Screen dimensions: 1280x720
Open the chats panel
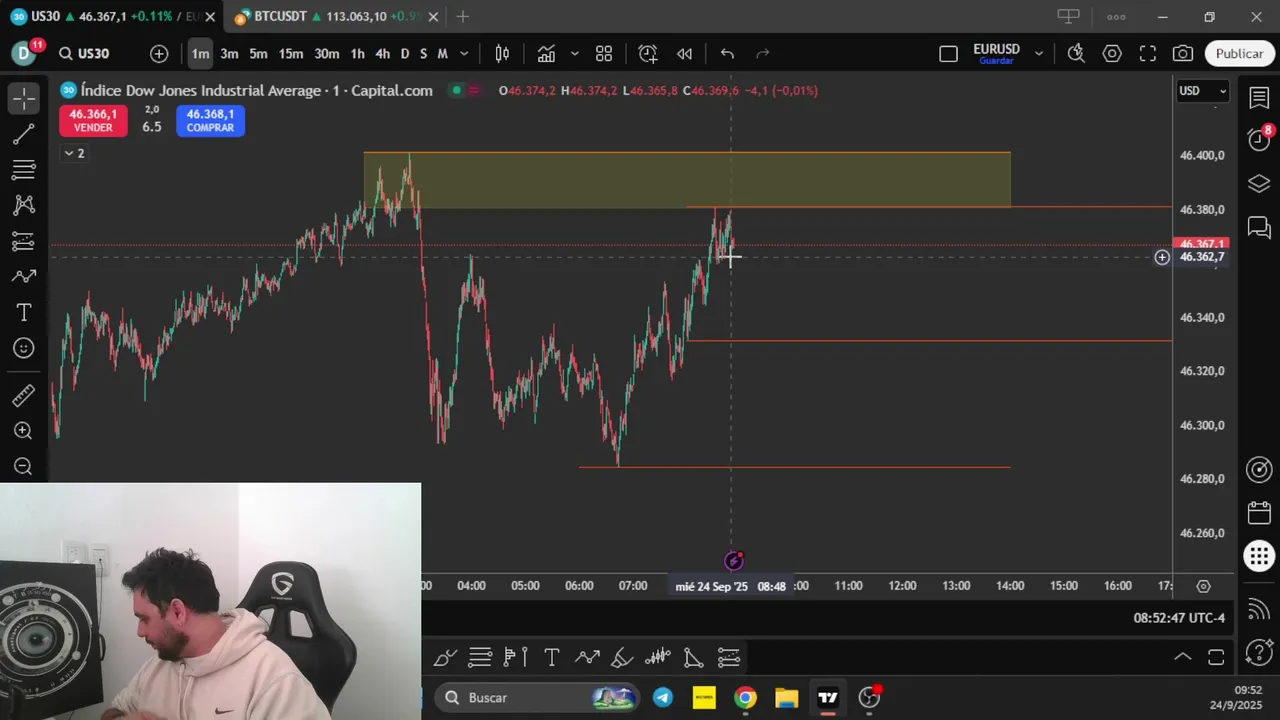[1259, 228]
